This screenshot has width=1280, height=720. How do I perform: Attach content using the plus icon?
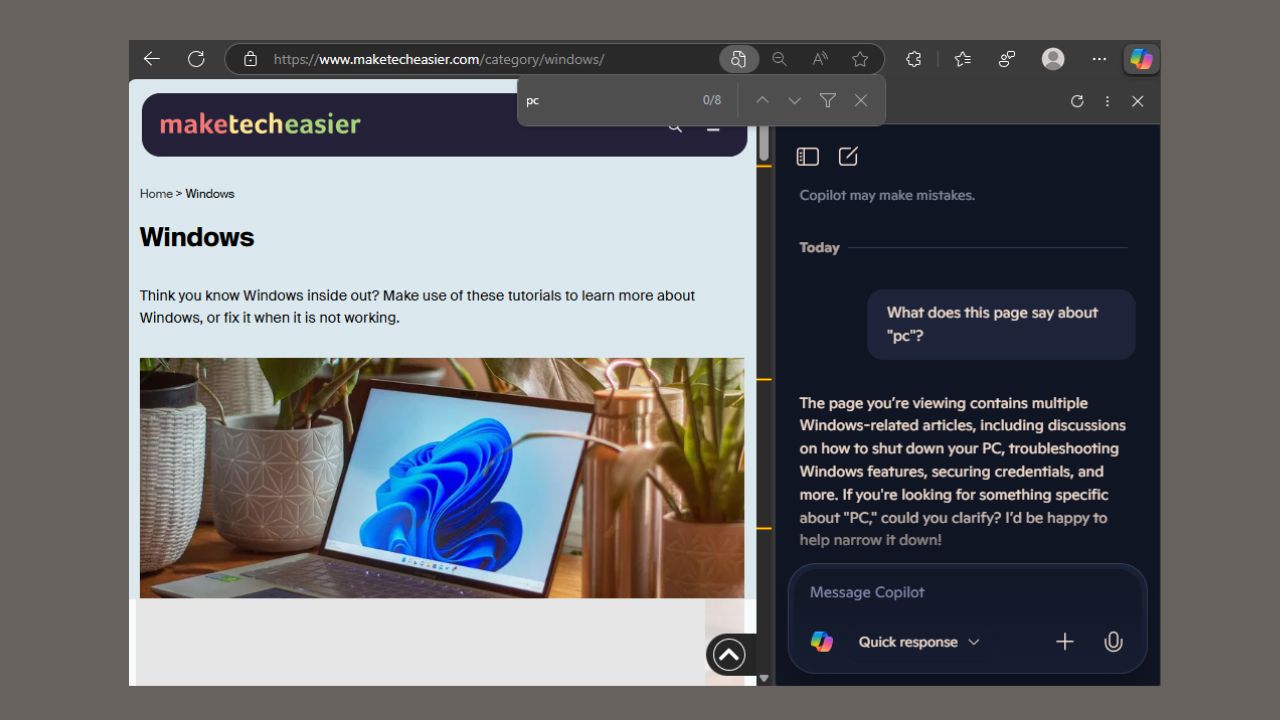(1065, 641)
